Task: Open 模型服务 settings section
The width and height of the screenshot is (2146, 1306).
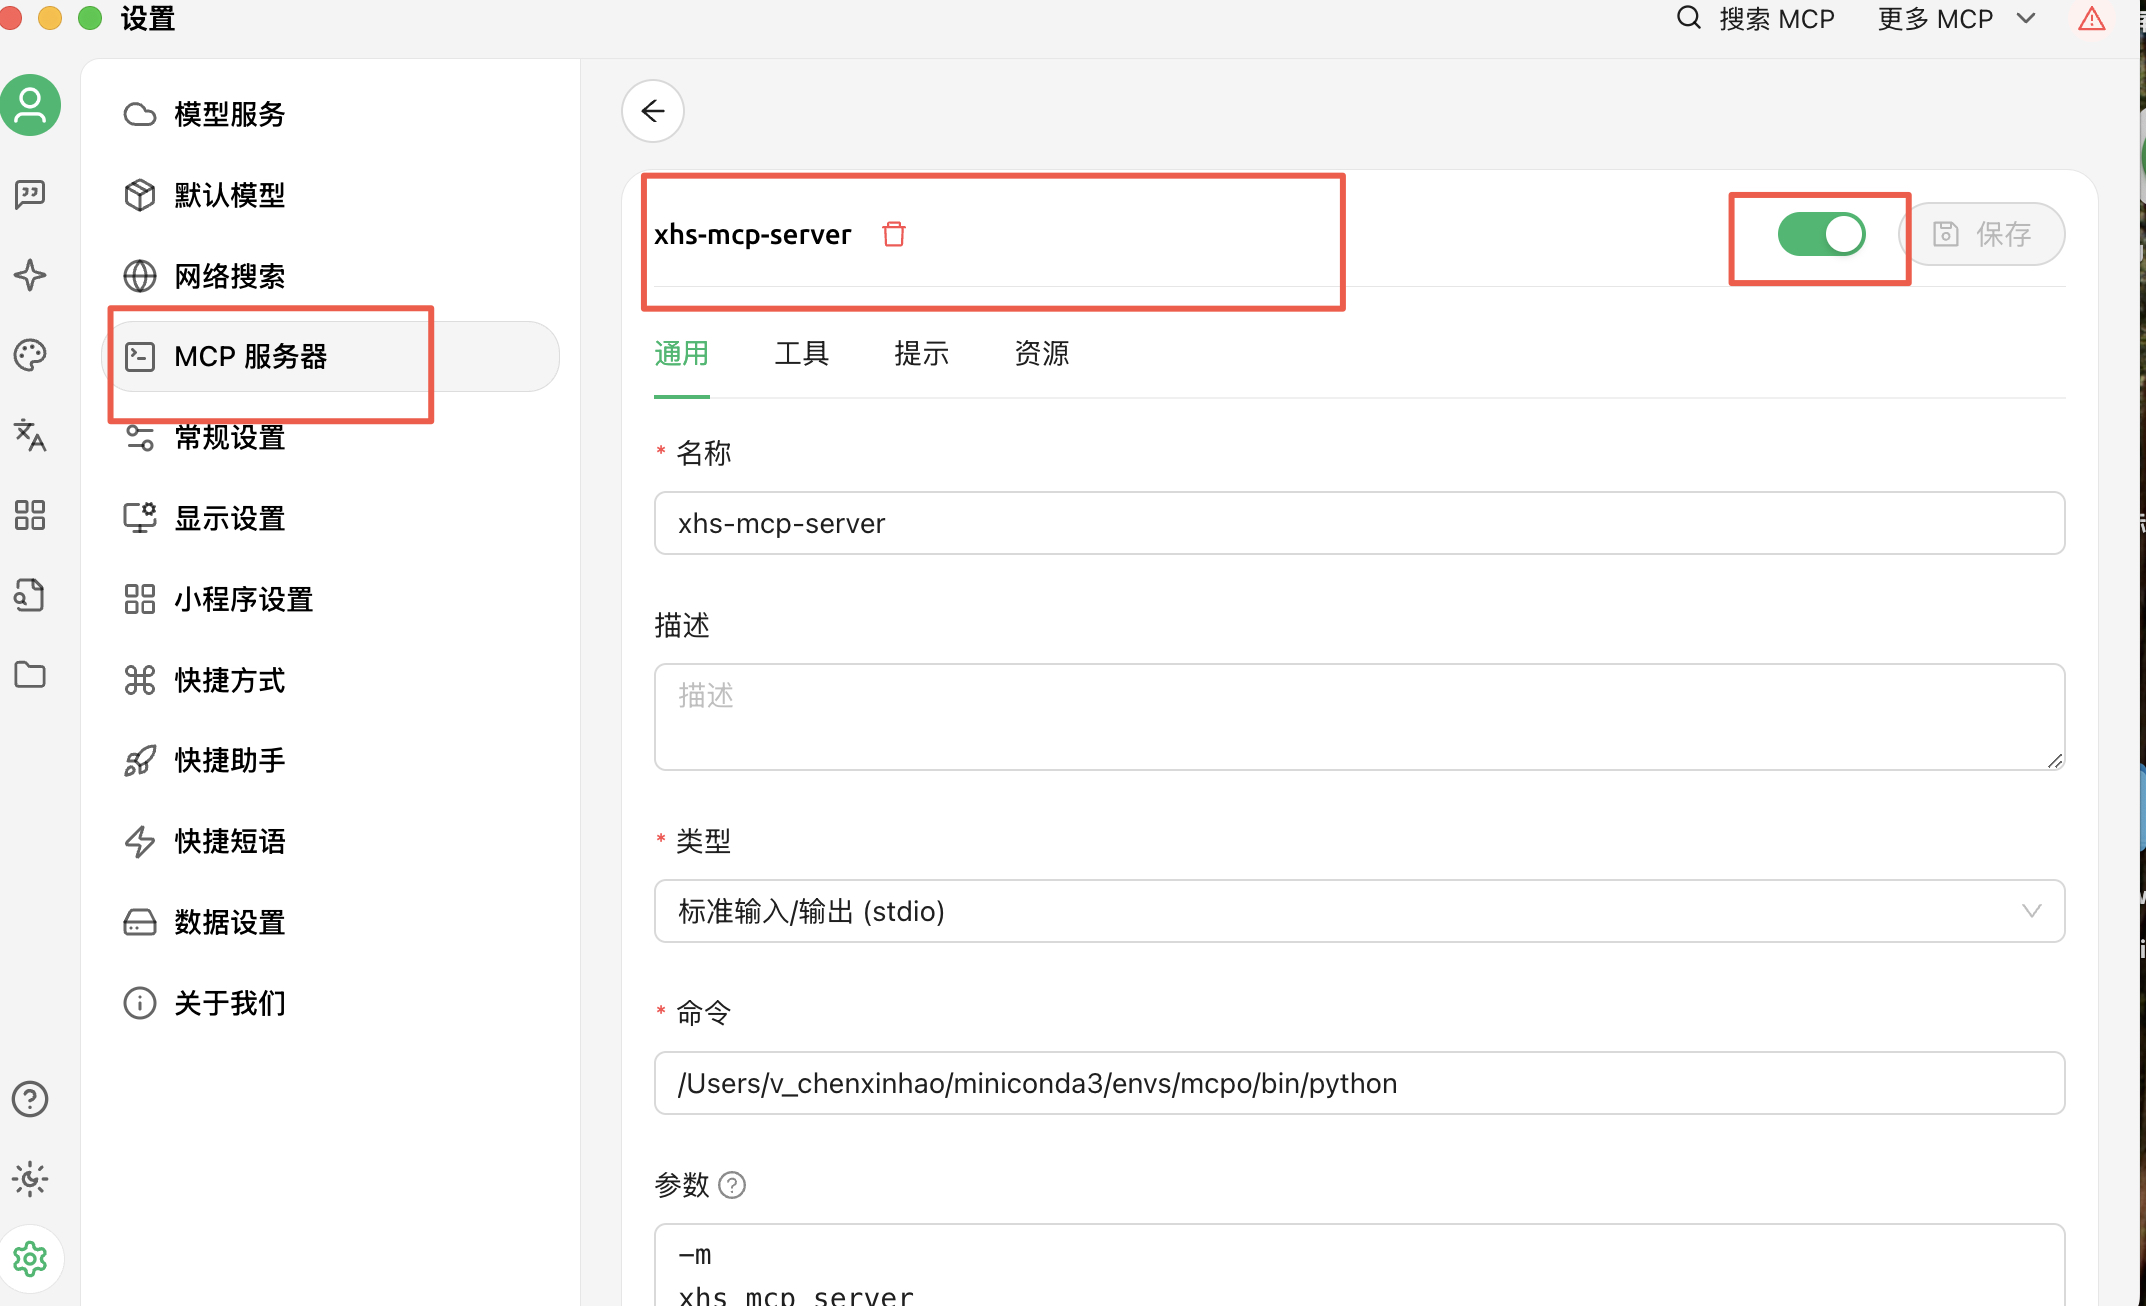Action: coord(229,114)
